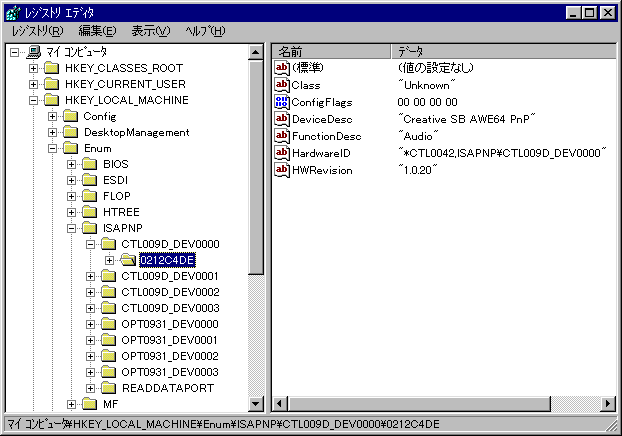Click the string icon of HWRevision value
Image resolution: width=622 pixels, height=436 pixels.
pyautogui.click(x=282, y=170)
